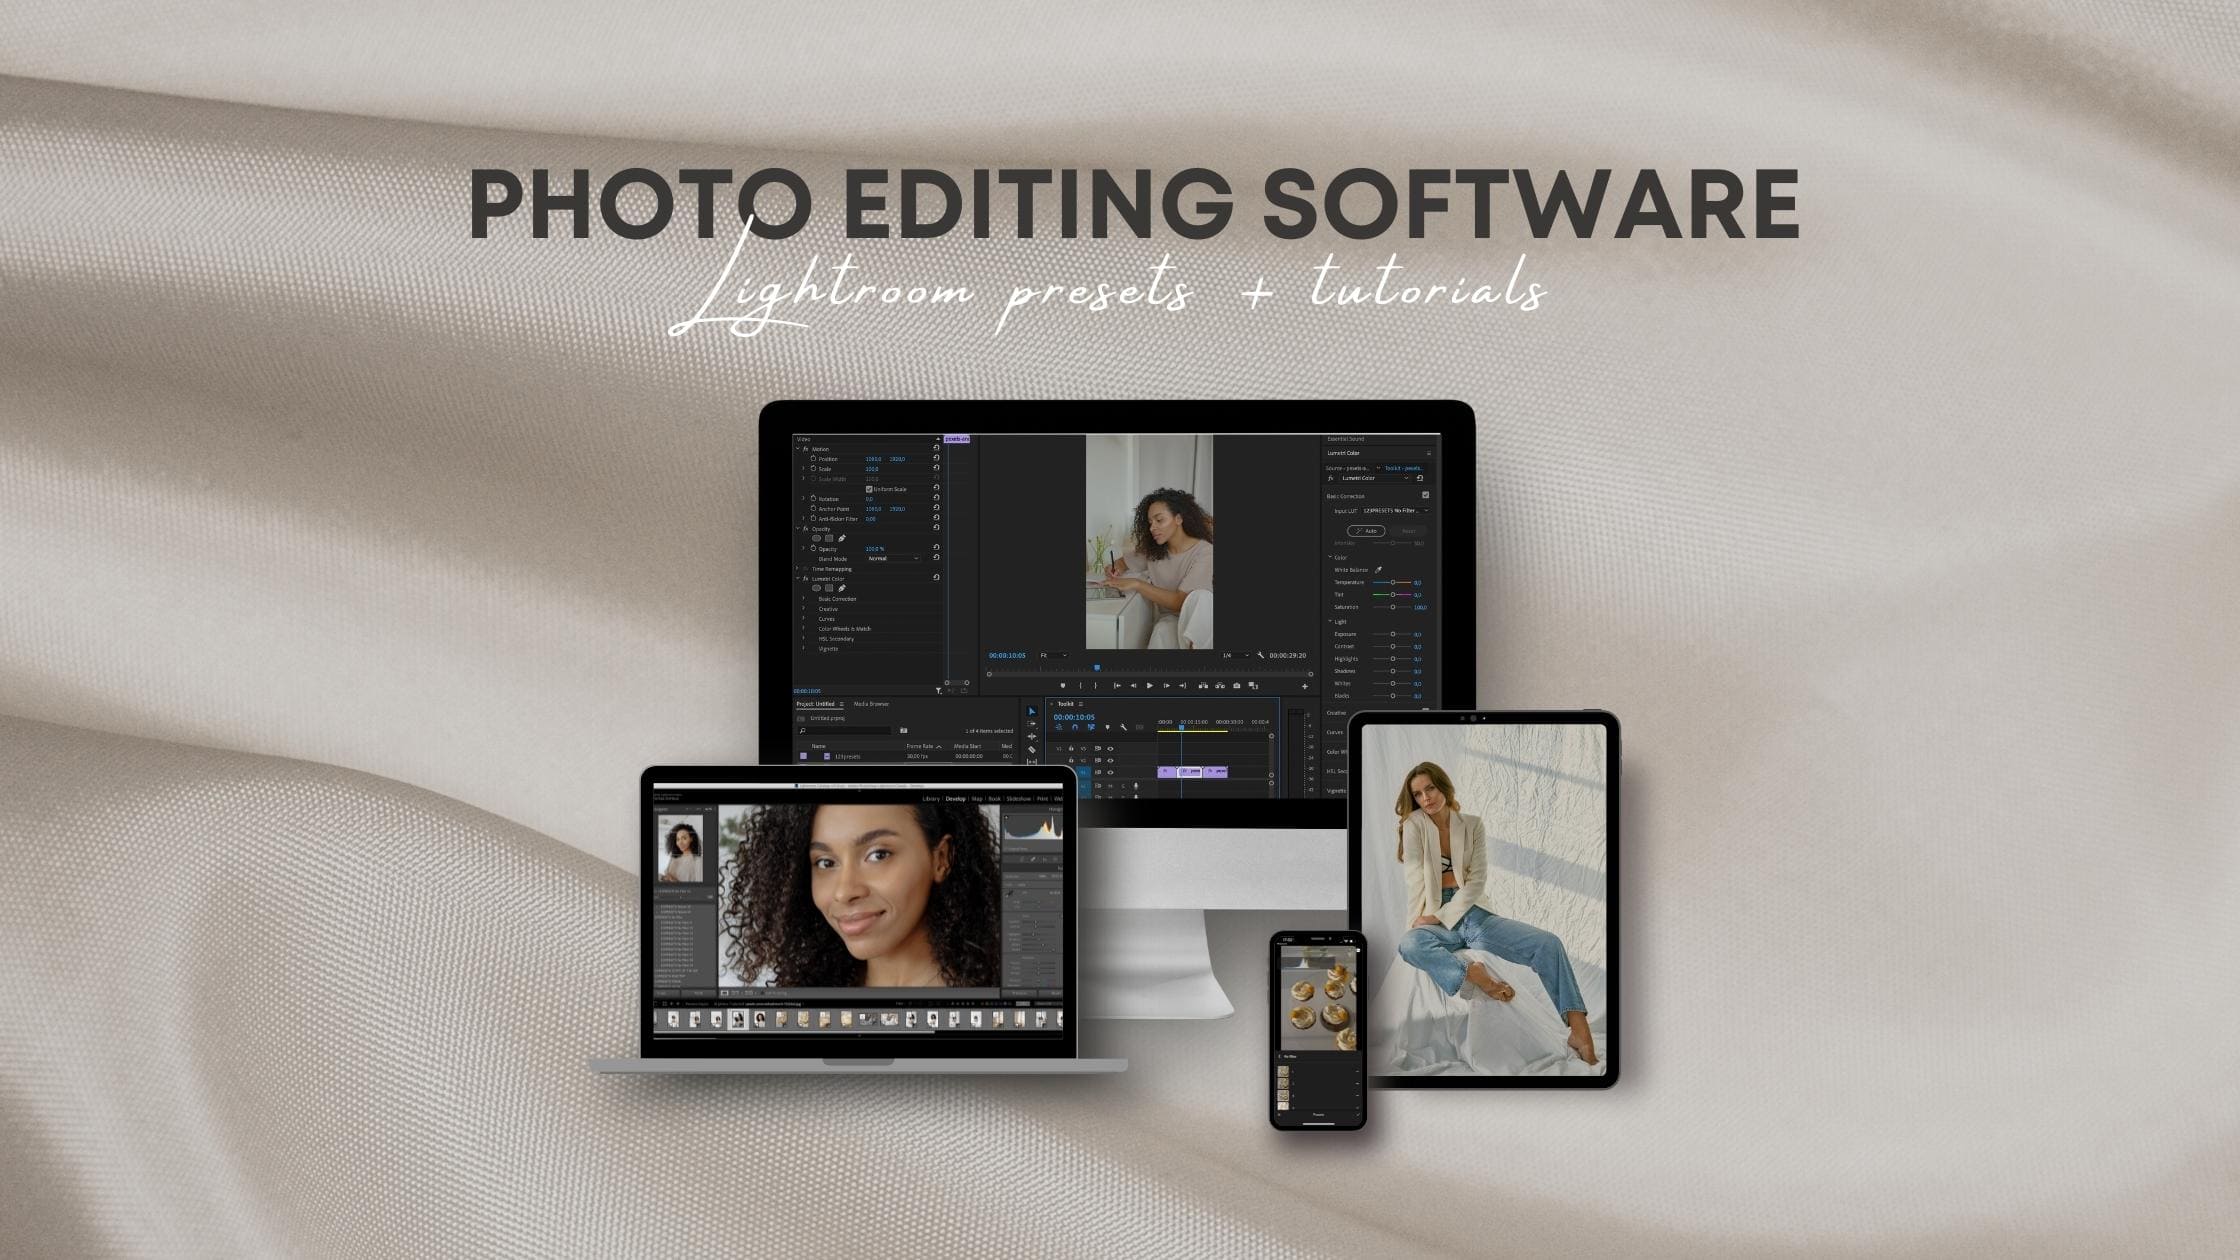Image resolution: width=2240 pixels, height=1260 pixels.
Task: Select the Selection arrow tool in Premiere
Action: click(1032, 711)
